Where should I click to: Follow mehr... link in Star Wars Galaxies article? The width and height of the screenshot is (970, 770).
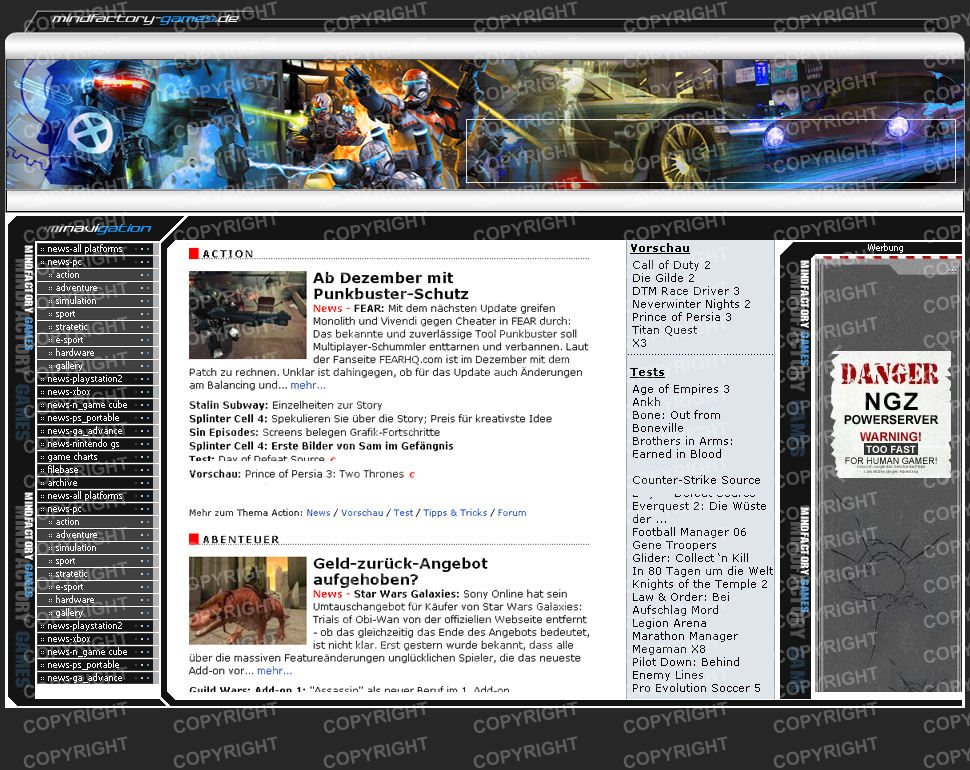(x=274, y=671)
